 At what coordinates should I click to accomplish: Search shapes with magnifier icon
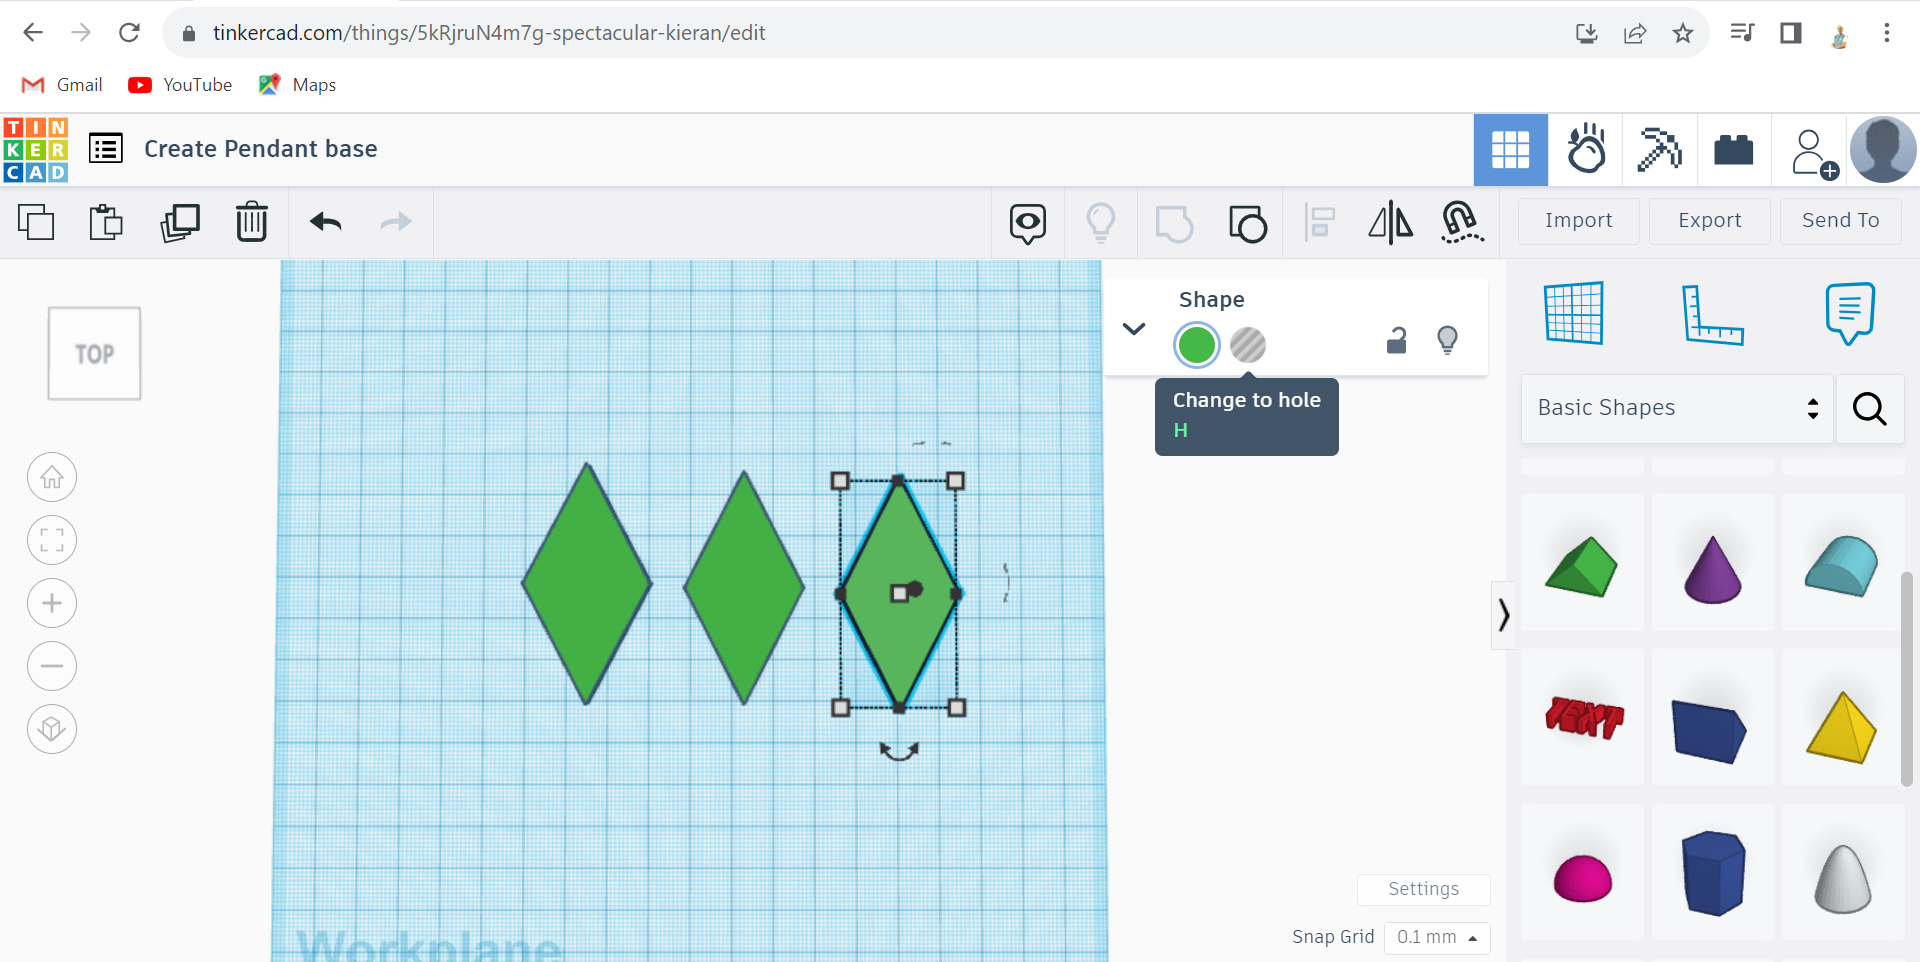point(1869,408)
